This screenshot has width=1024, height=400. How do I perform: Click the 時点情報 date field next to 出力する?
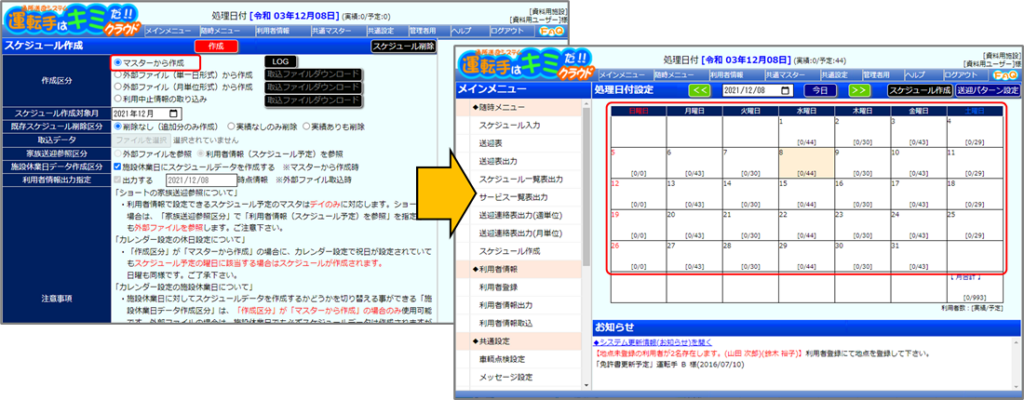click(200, 180)
